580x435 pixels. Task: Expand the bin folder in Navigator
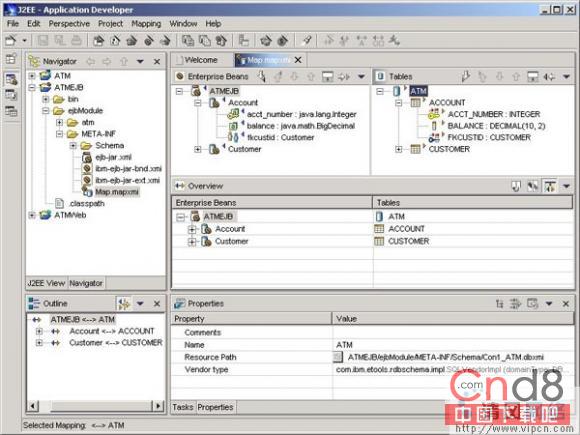tap(45, 99)
